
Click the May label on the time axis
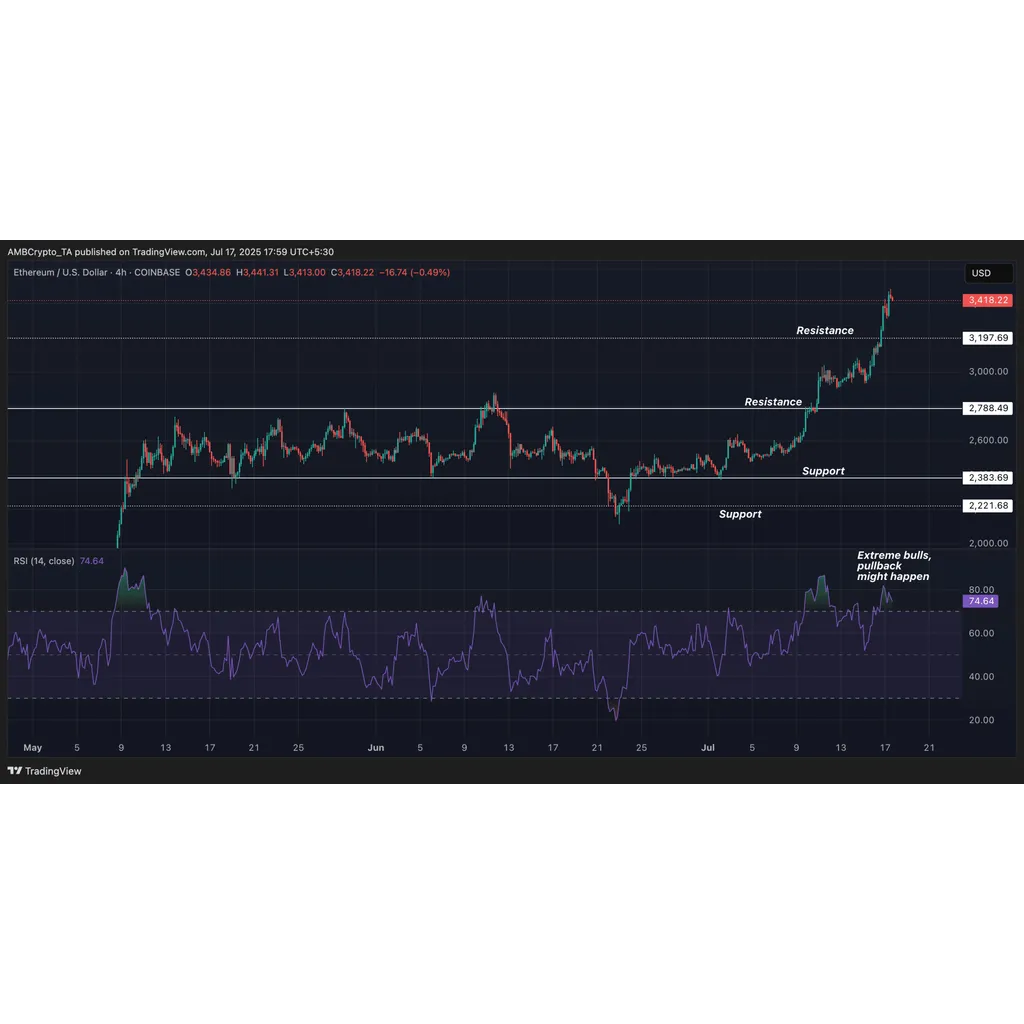(x=33, y=748)
